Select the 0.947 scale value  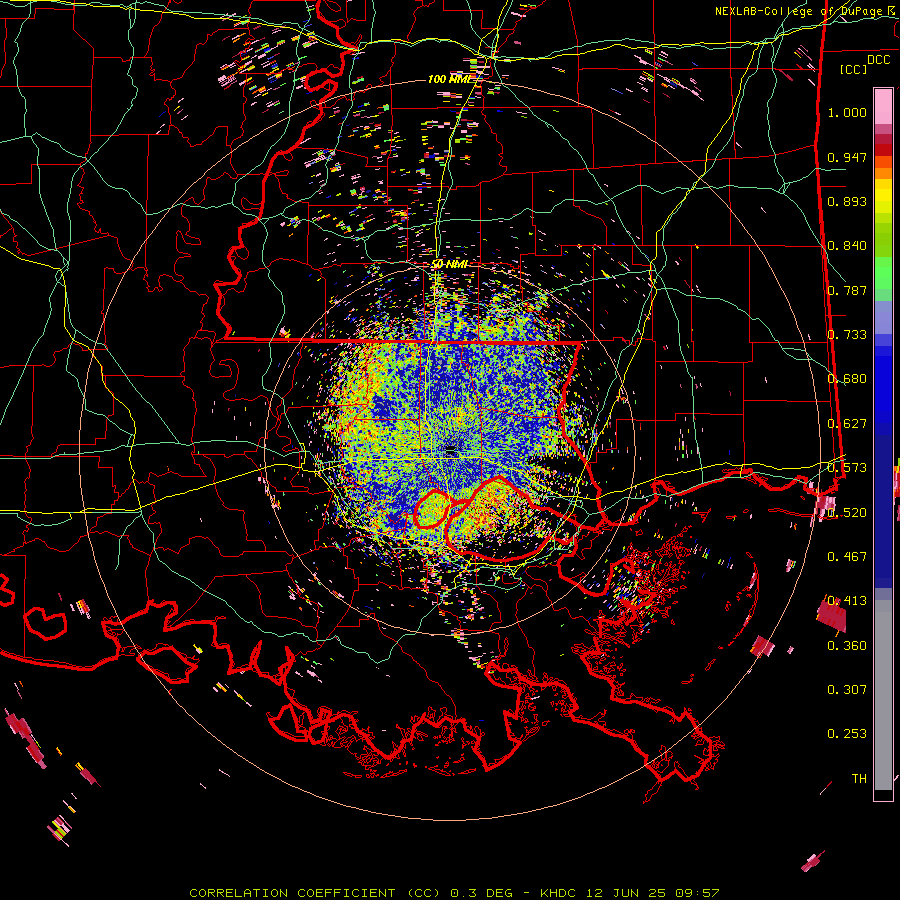click(847, 157)
